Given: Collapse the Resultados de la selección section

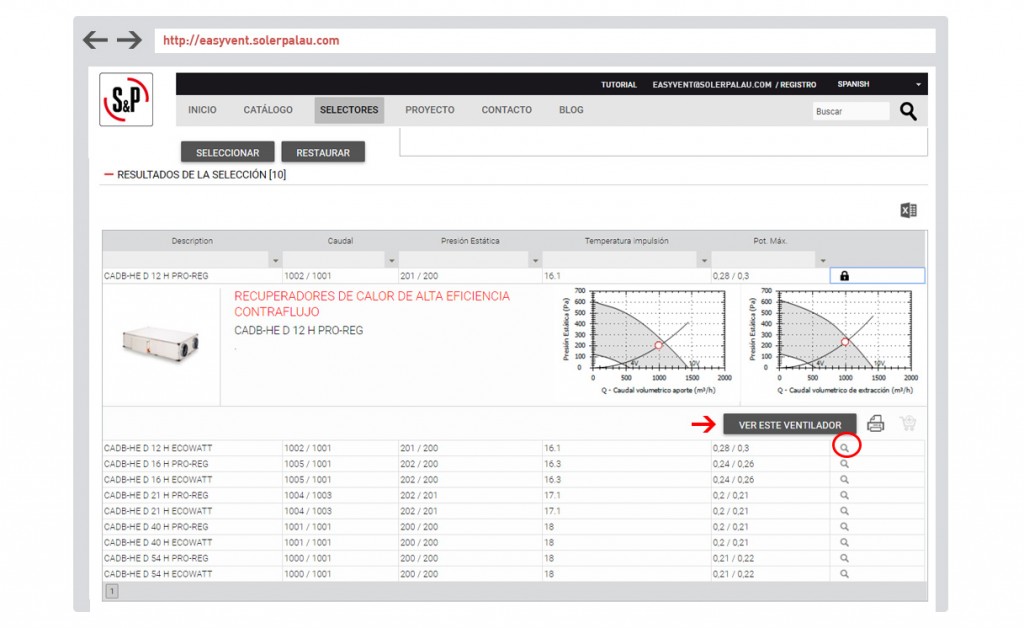Looking at the screenshot, I should pos(109,174).
